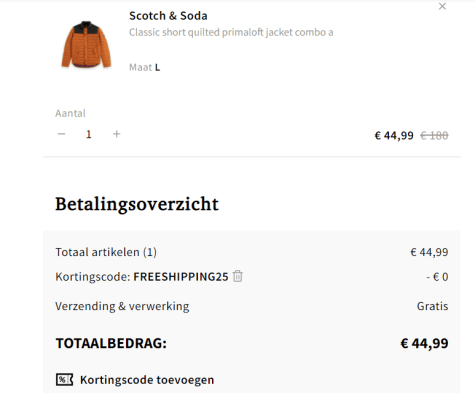The height and width of the screenshot is (393, 475).
Task: Select the quantity value field
Action: (89, 134)
